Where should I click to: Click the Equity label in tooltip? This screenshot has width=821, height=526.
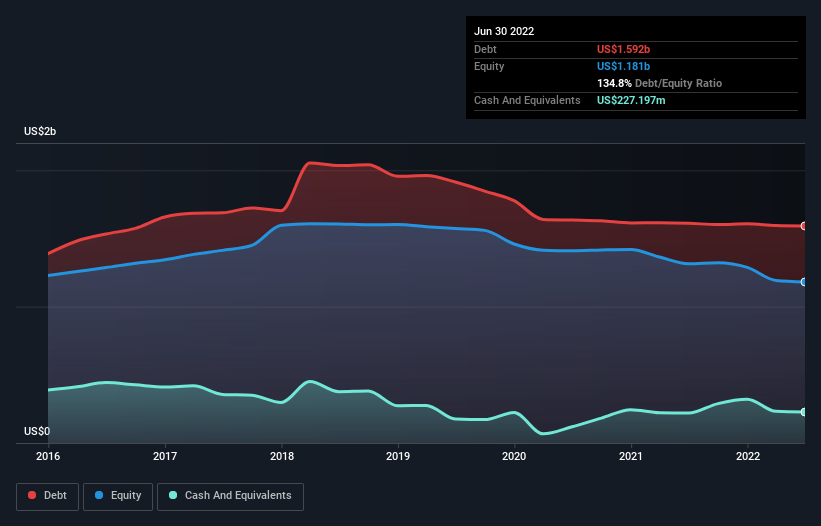tap(489, 66)
